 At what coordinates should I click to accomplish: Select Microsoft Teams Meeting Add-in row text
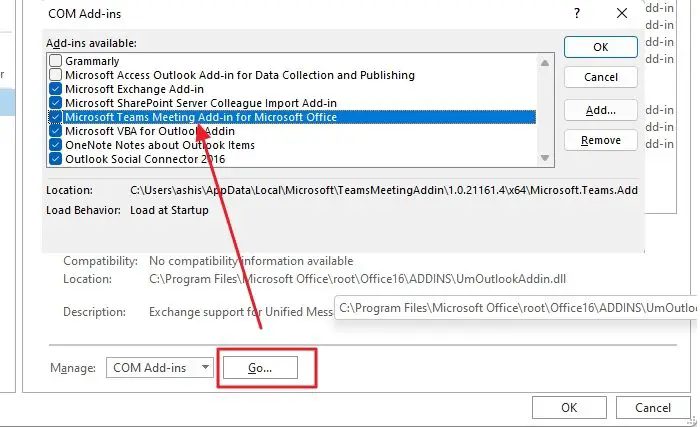(201, 117)
